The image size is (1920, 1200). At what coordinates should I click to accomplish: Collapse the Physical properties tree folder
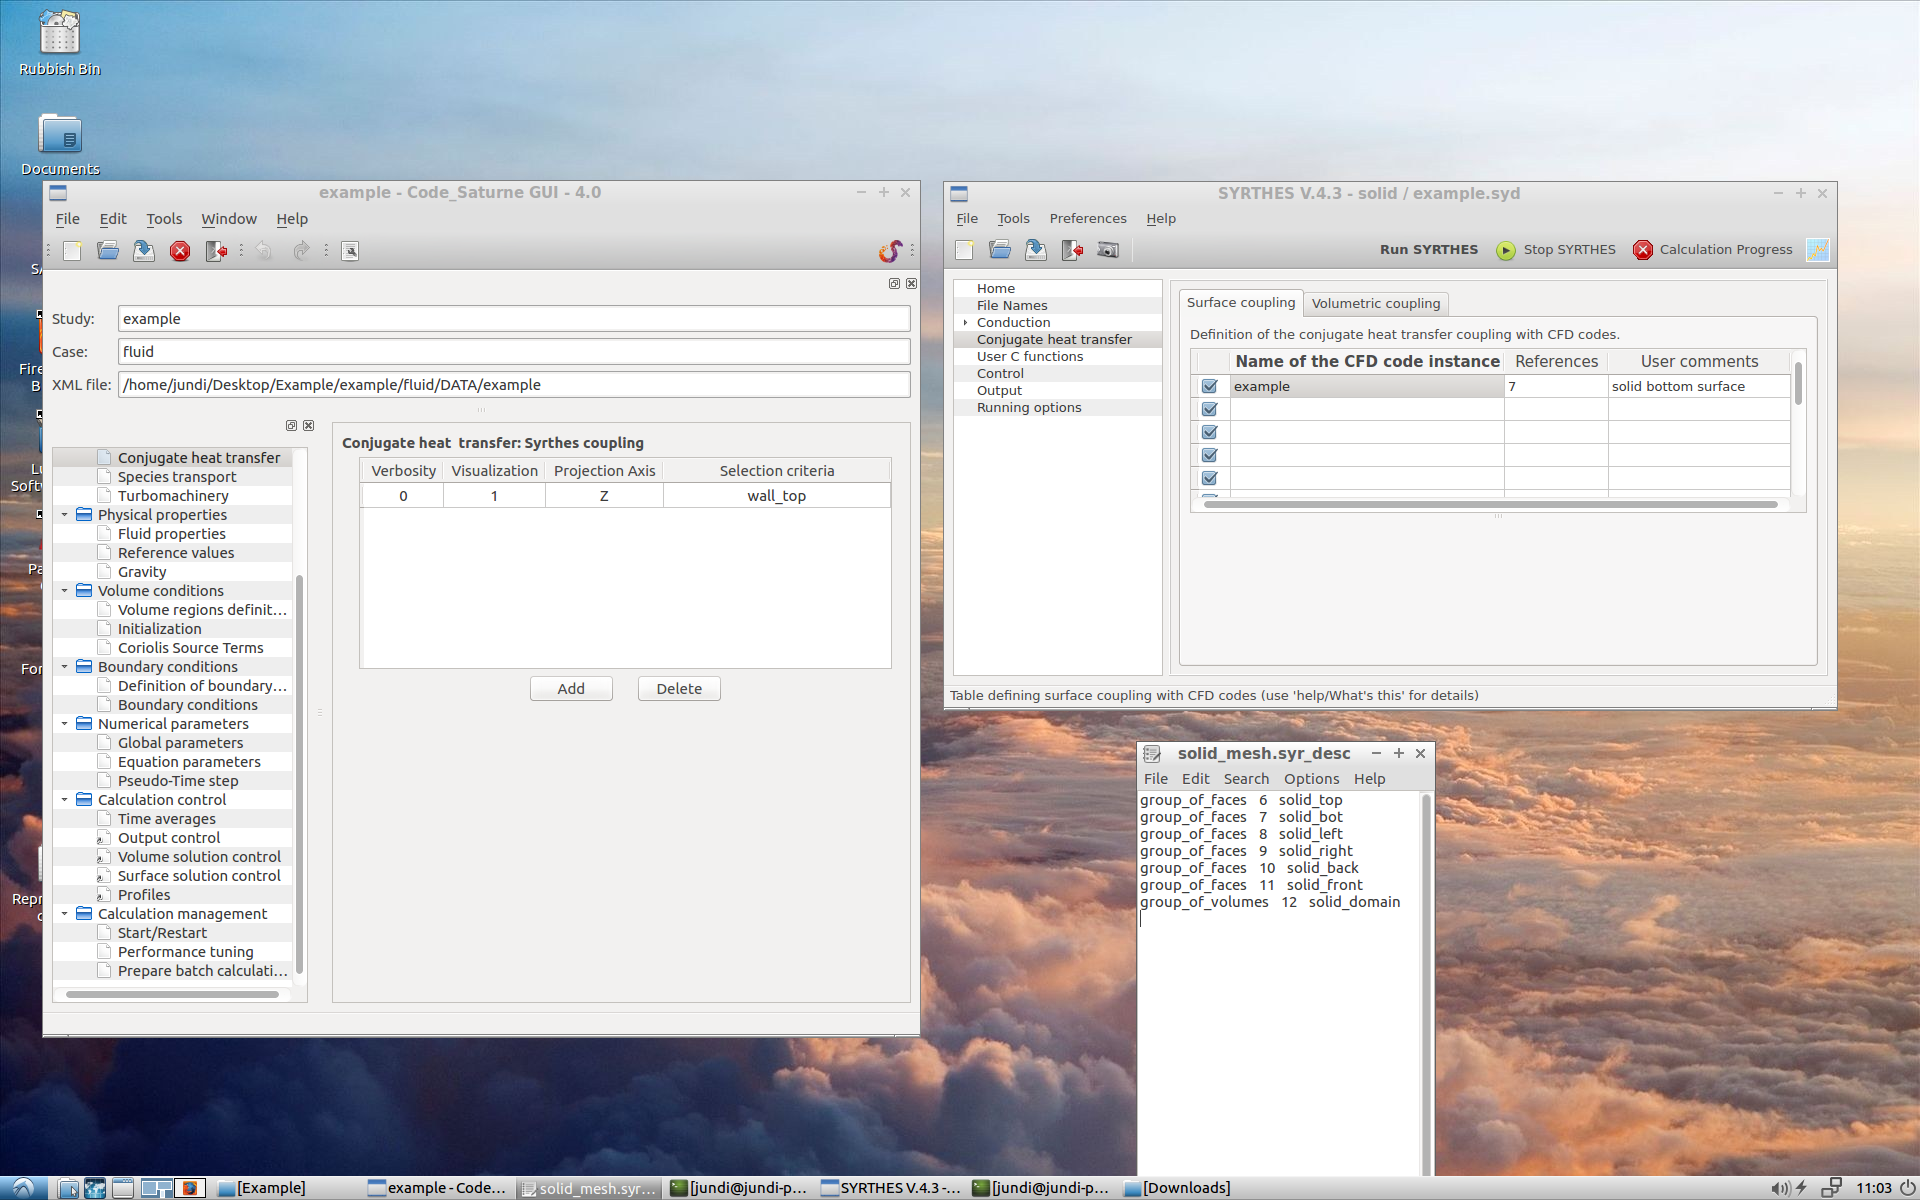[65, 515]
